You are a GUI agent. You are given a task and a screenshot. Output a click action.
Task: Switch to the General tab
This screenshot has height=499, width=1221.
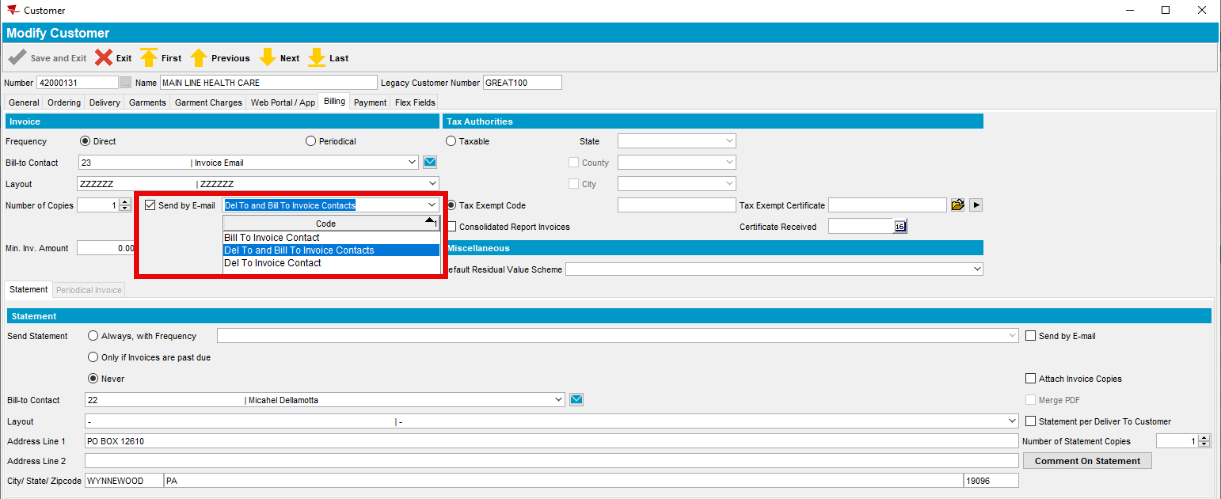tap(24, 102)
